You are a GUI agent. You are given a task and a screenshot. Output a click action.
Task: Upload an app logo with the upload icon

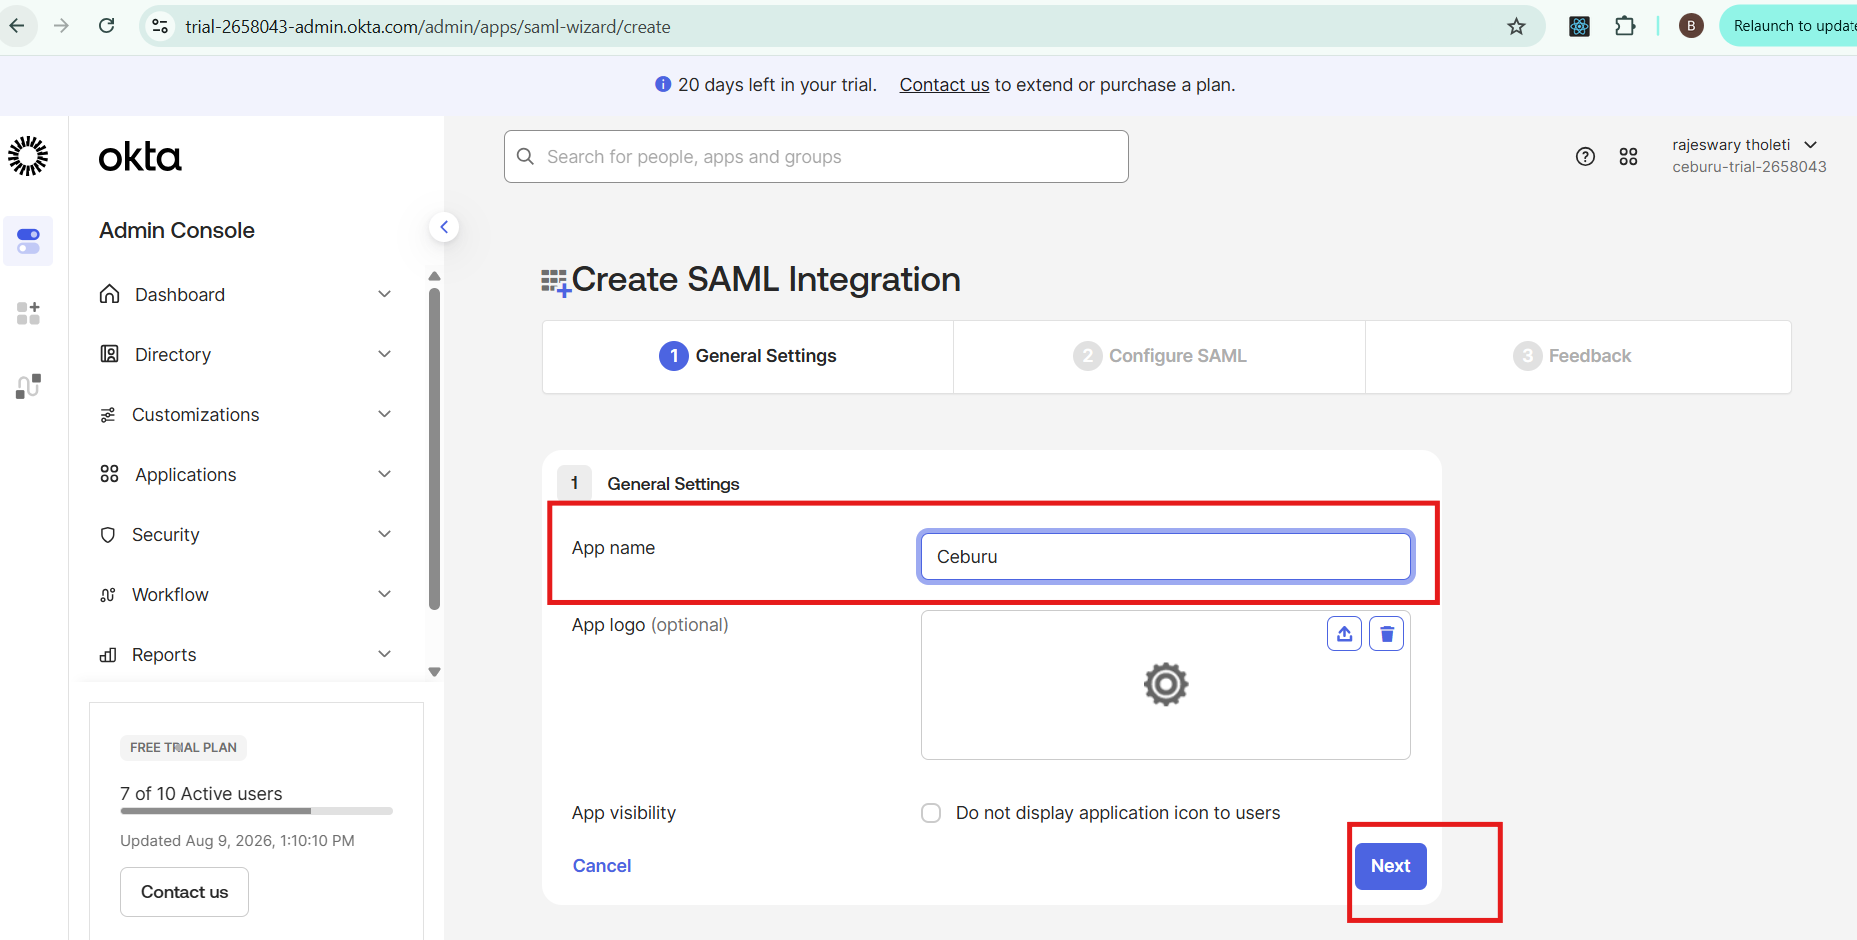(1344, 634)
